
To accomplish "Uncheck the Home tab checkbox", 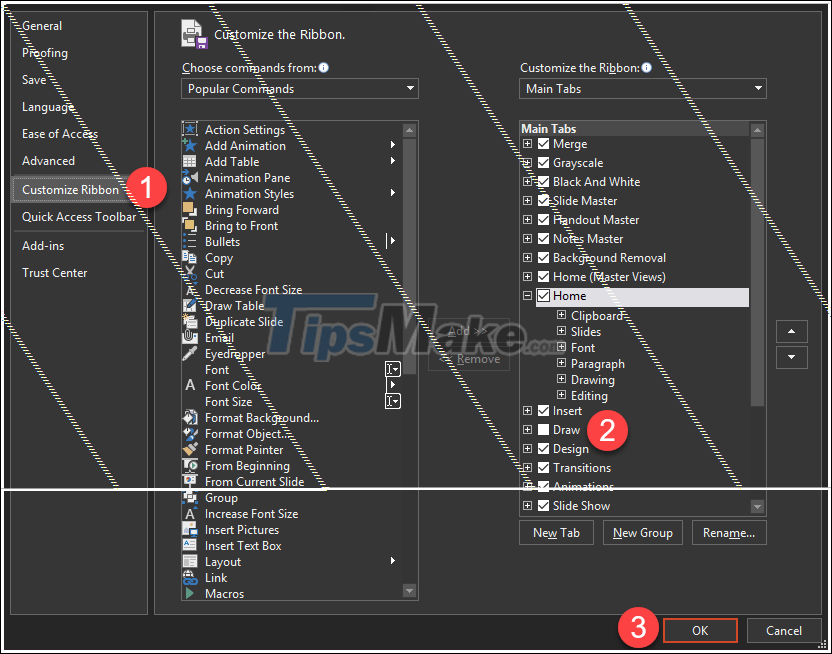I will point(546,295).
